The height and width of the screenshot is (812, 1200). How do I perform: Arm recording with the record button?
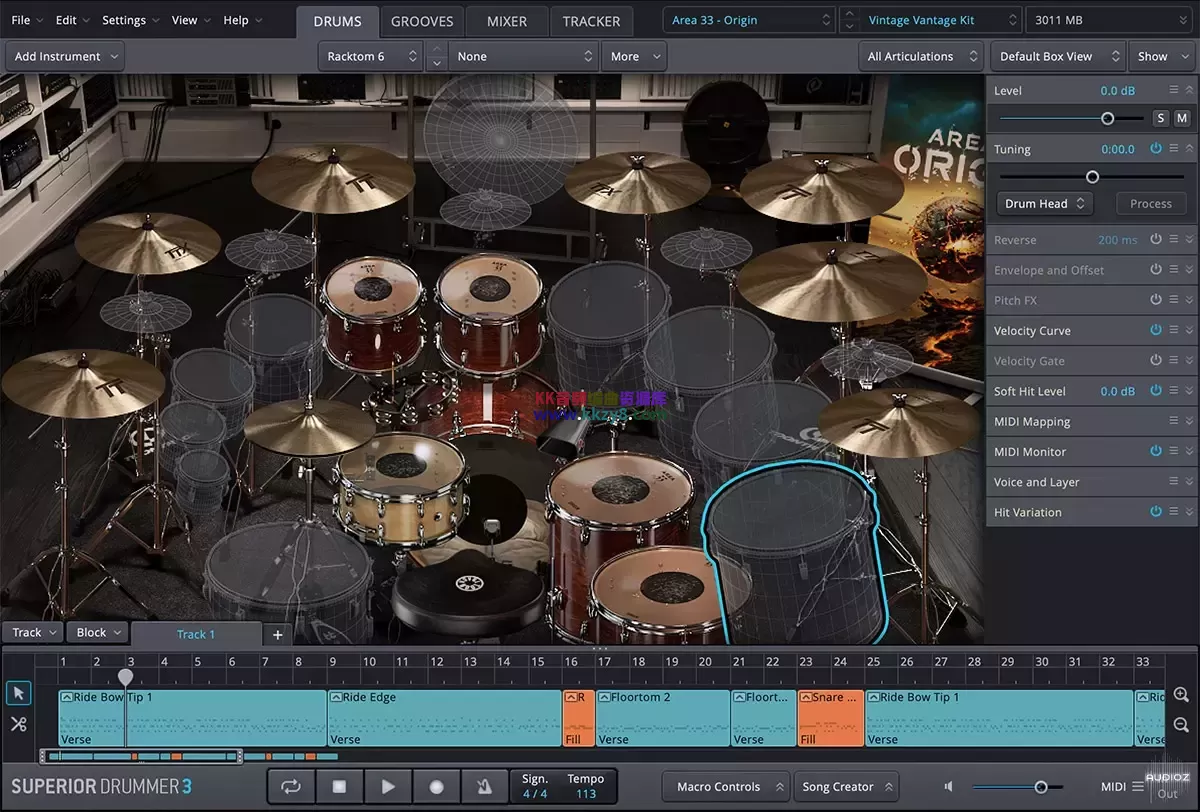pos(436,787)
